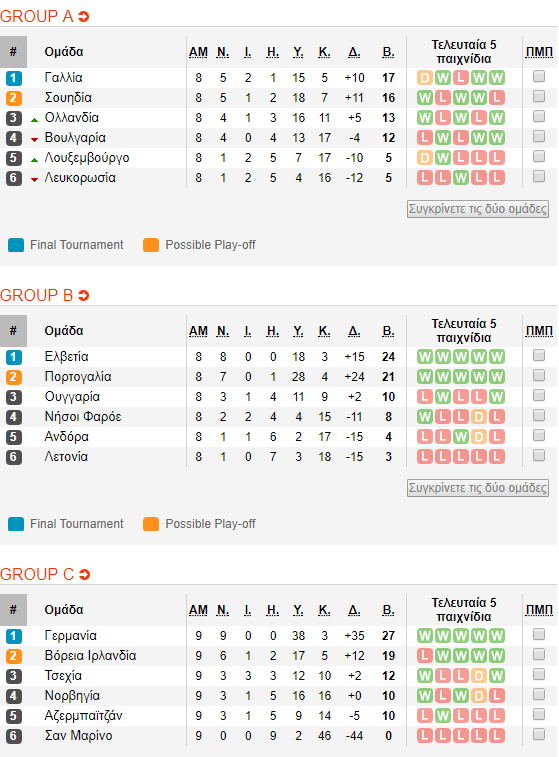Click Group A's Συγκρίνετε τις δύο ομάδες button
This screenshot has height=757, width=559.
[477, 209]
